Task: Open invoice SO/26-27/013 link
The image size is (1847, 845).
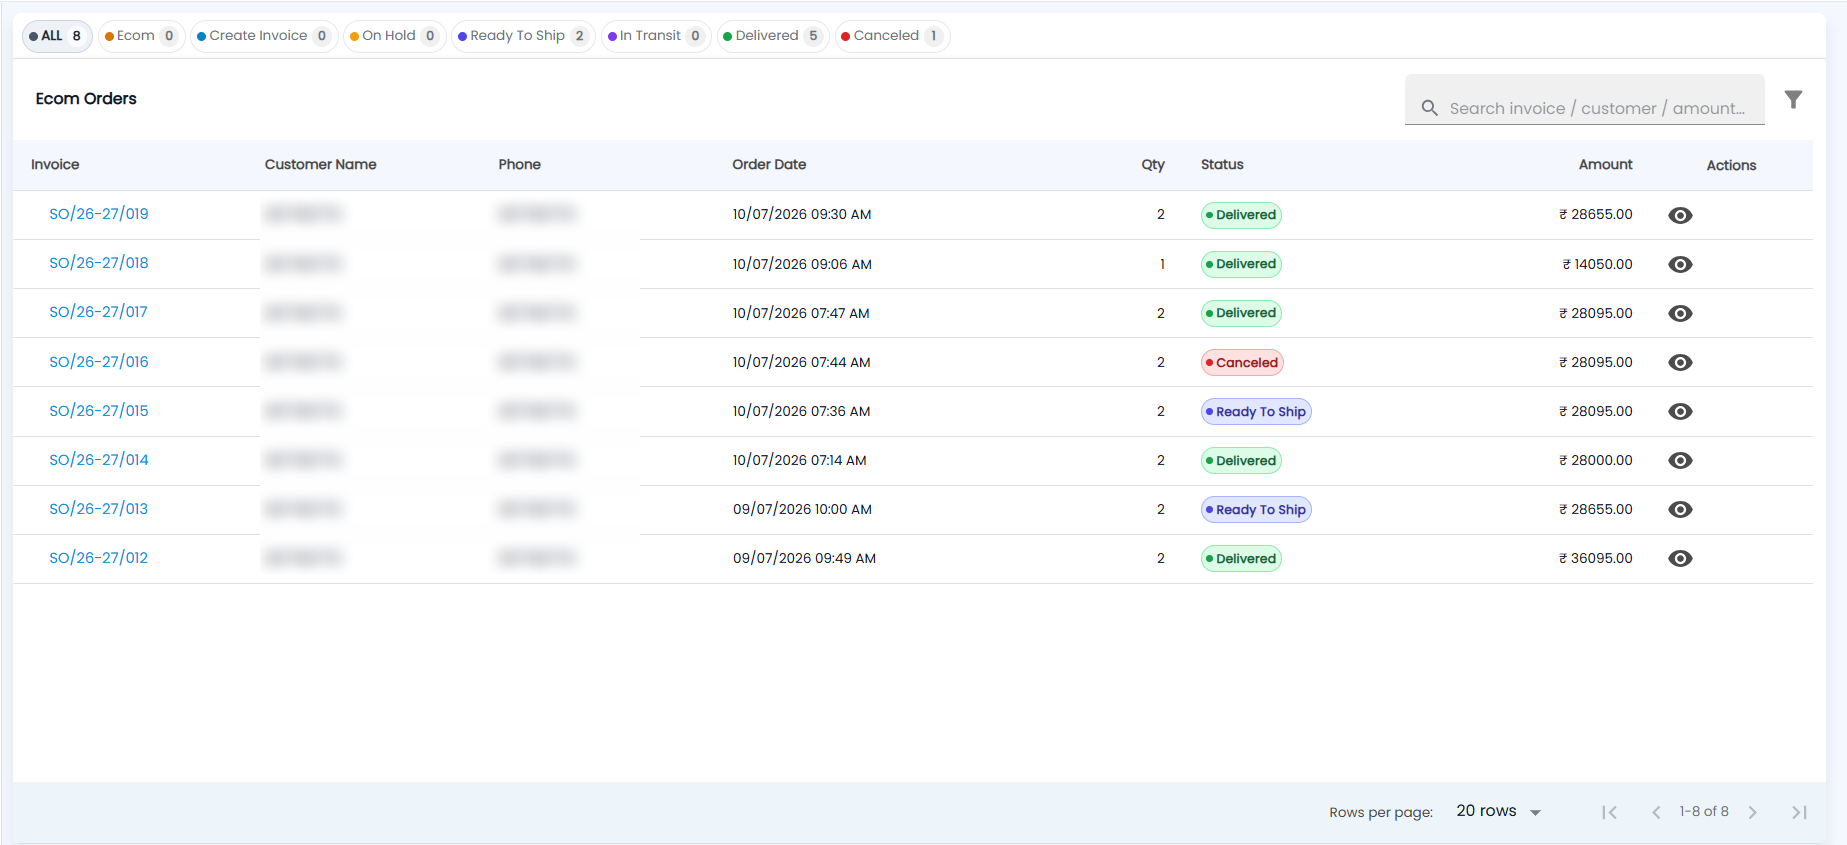Action: point(98,509)
